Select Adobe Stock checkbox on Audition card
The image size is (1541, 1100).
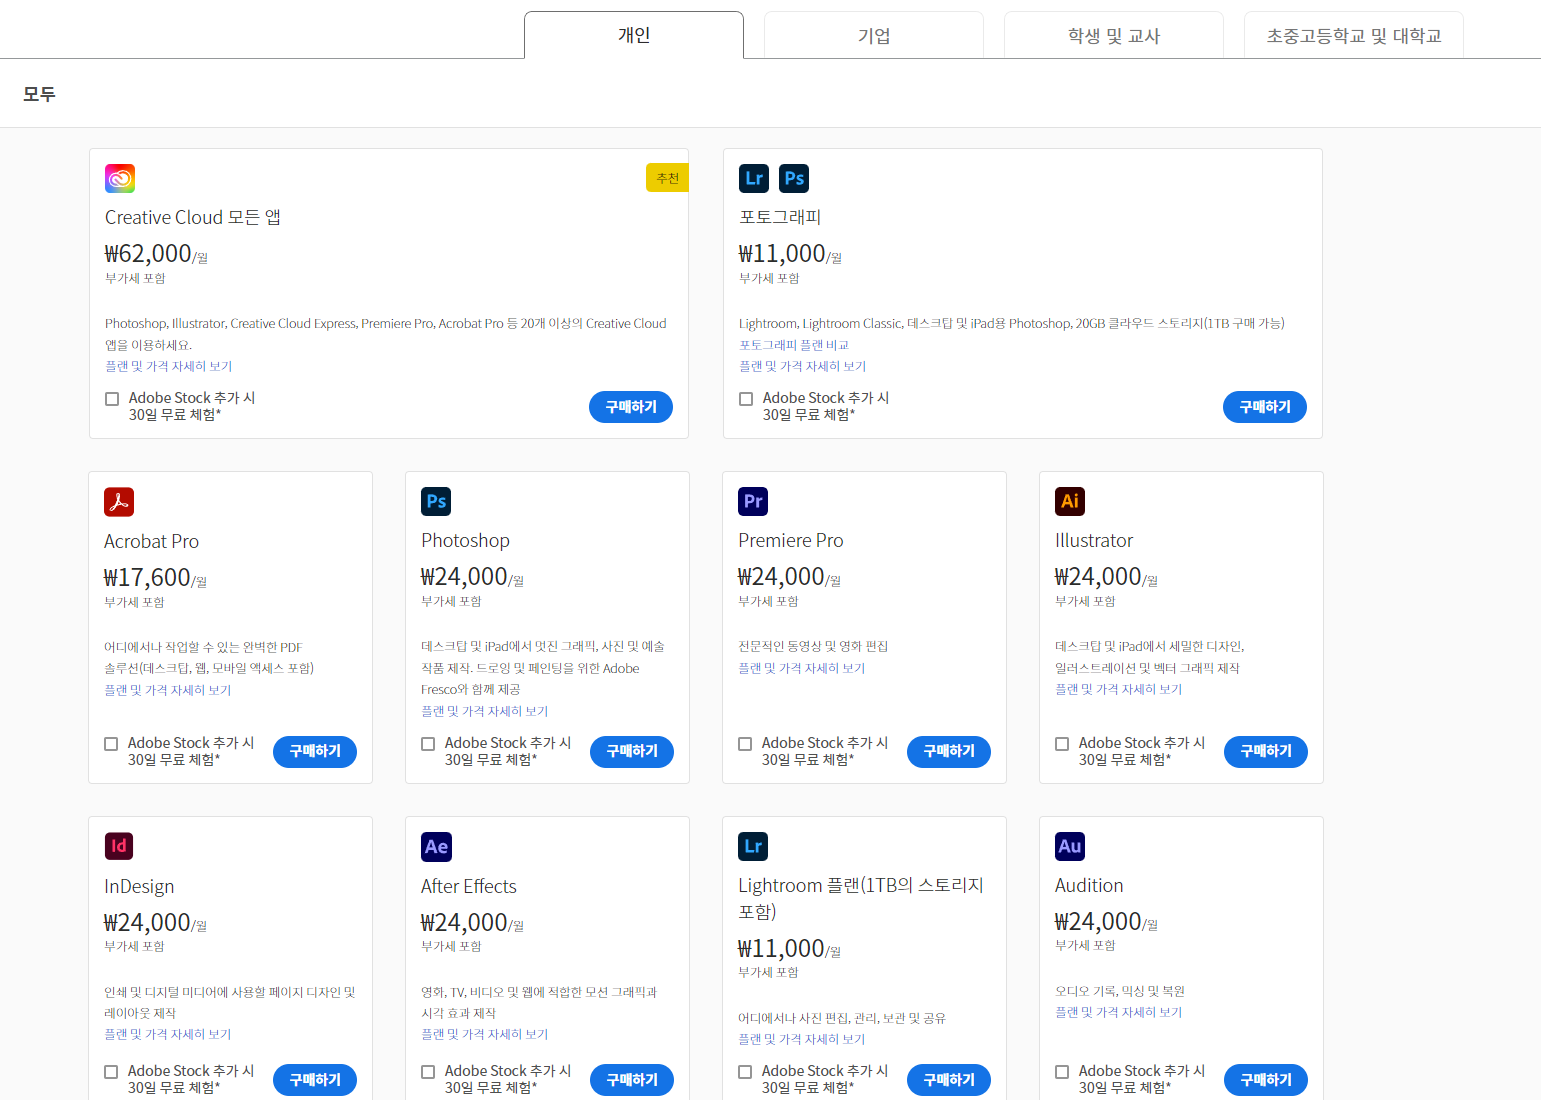coord(1062,1072)
